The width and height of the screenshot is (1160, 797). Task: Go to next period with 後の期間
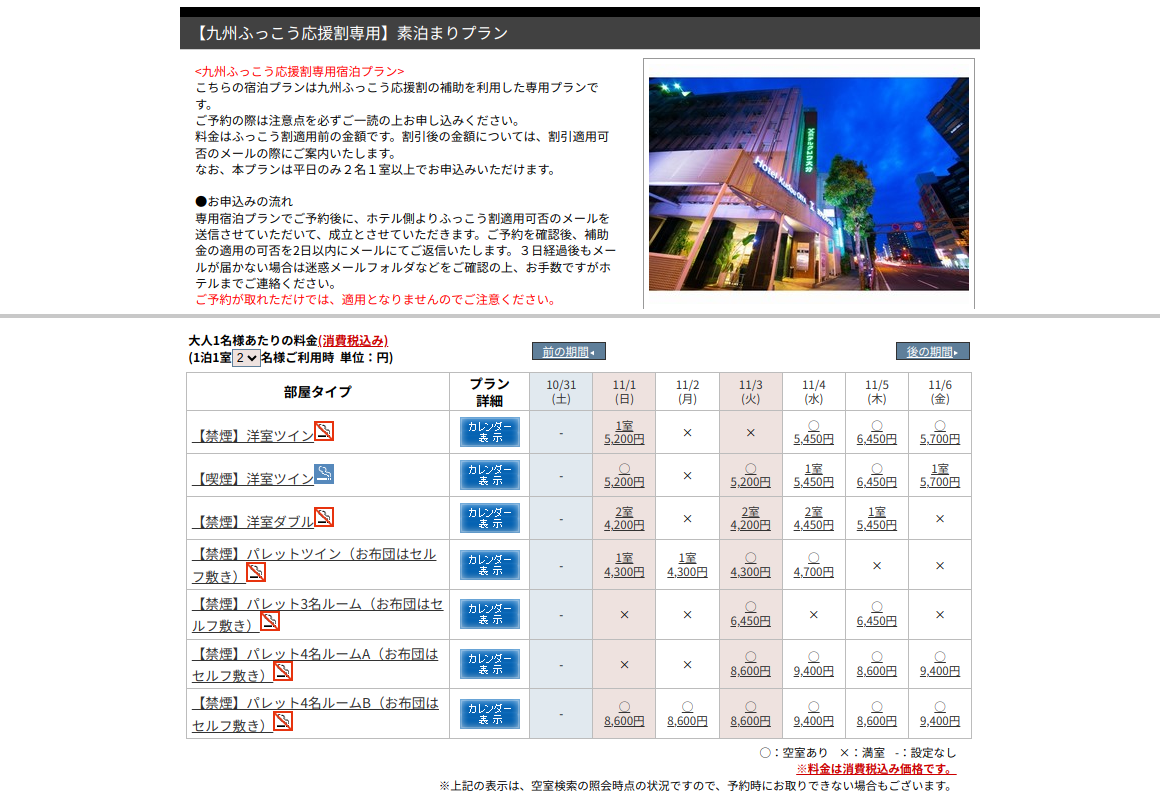[932, 352]
